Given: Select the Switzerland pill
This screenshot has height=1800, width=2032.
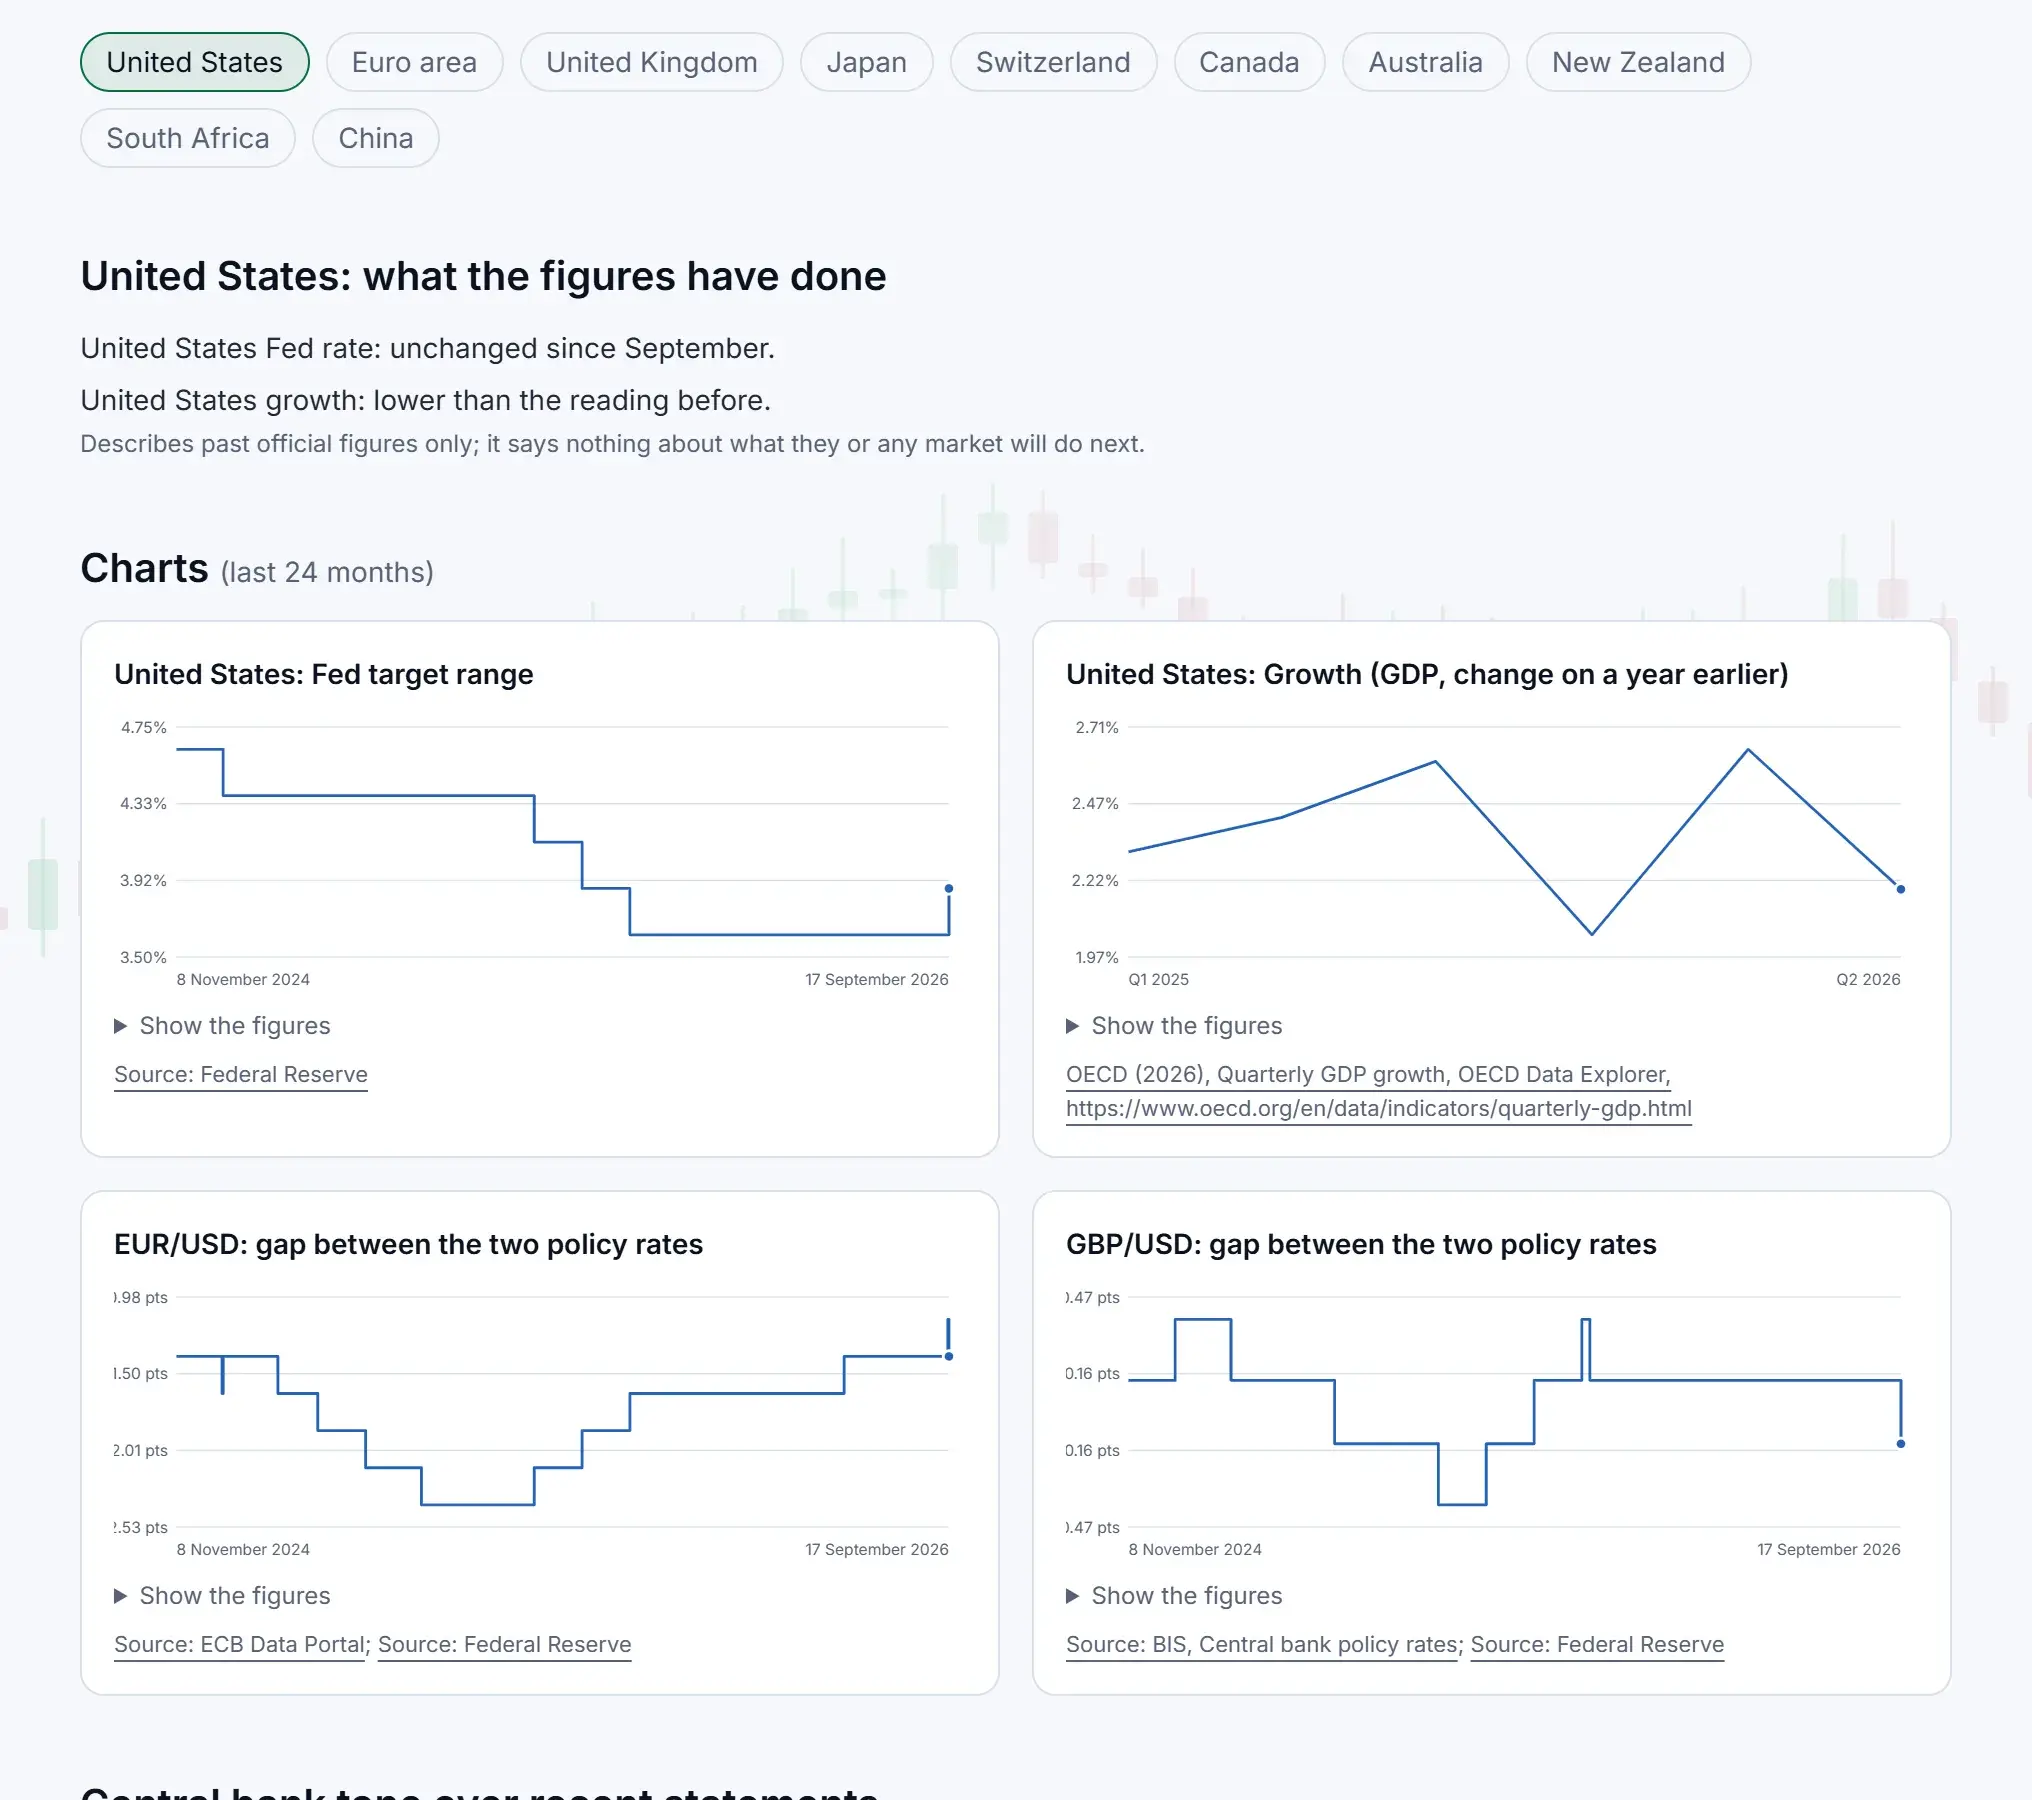Looking at the screenshot, I should click(x=1053, y=62).
